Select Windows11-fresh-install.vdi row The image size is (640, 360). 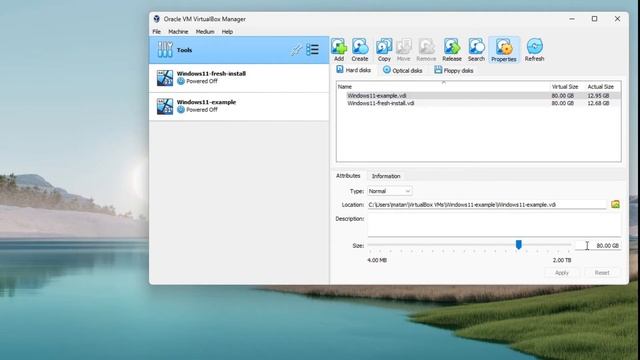point(478,103)
